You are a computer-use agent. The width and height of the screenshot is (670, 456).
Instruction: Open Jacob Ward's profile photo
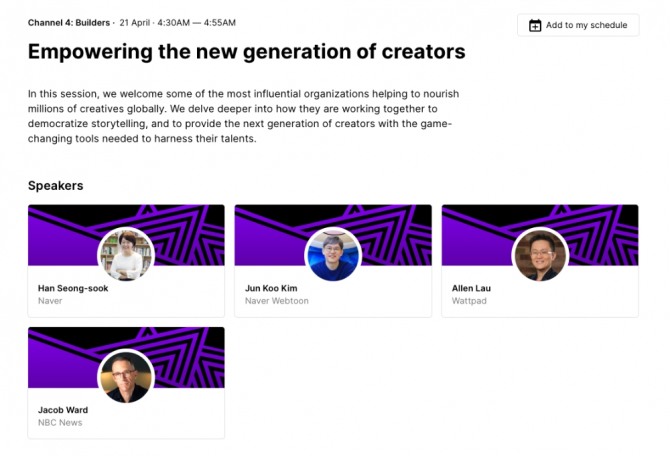pos(126,377)
